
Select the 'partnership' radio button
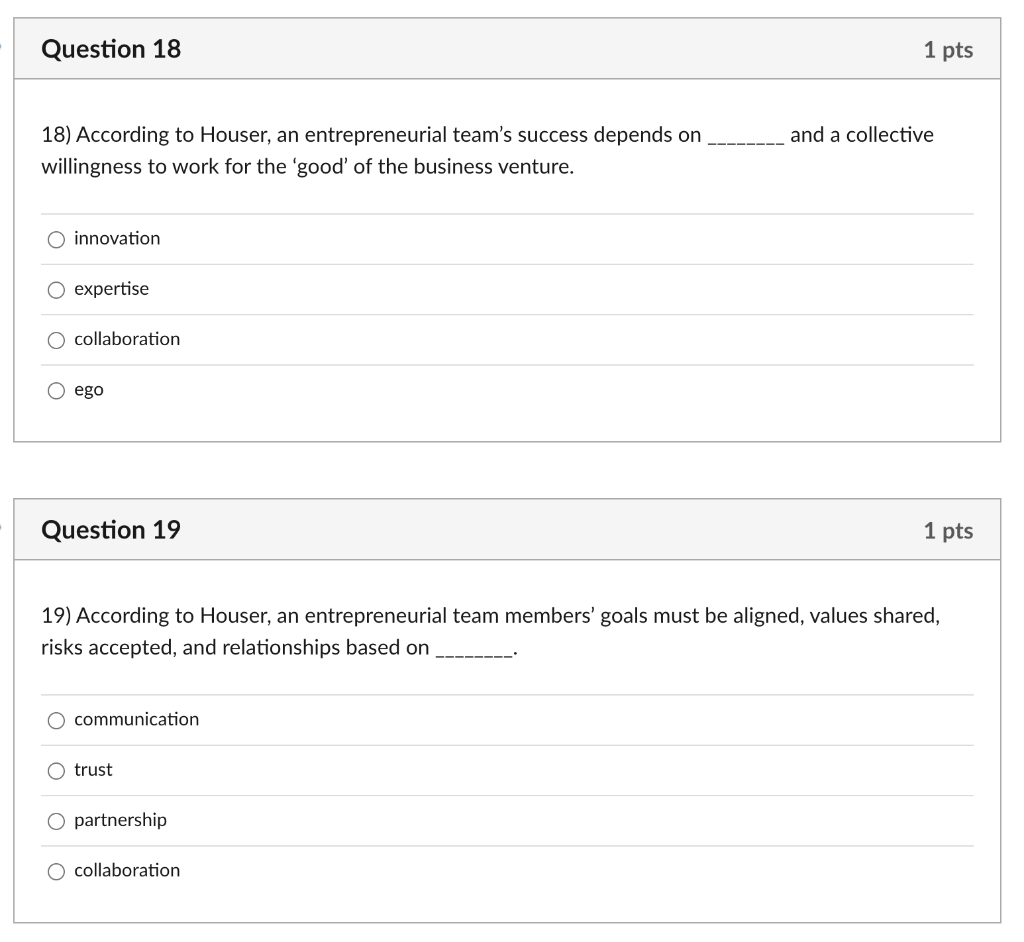56,820
